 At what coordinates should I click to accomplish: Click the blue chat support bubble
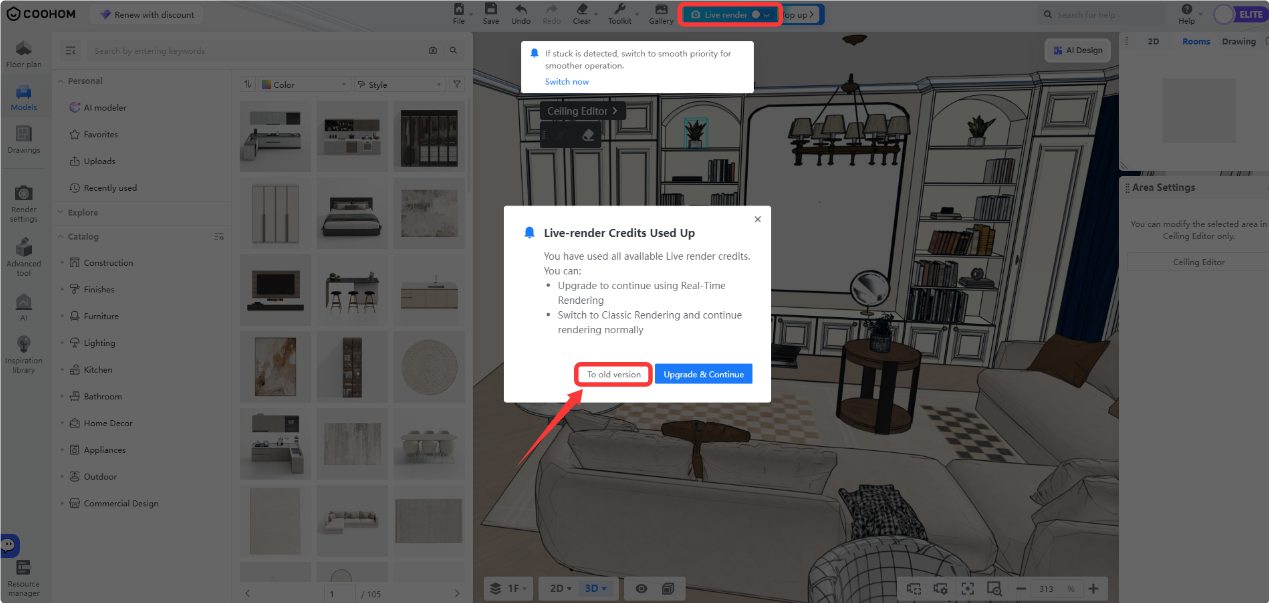point(9,546)
